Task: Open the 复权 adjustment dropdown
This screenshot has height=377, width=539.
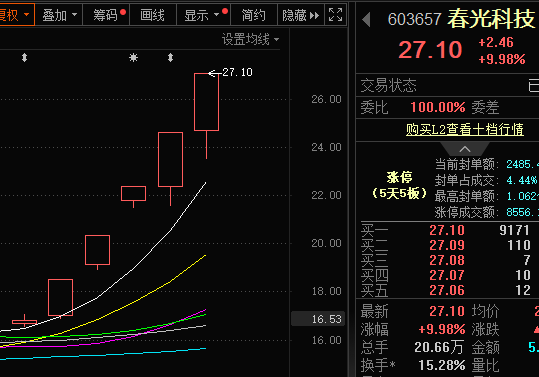Action: (x=16, y=15)
